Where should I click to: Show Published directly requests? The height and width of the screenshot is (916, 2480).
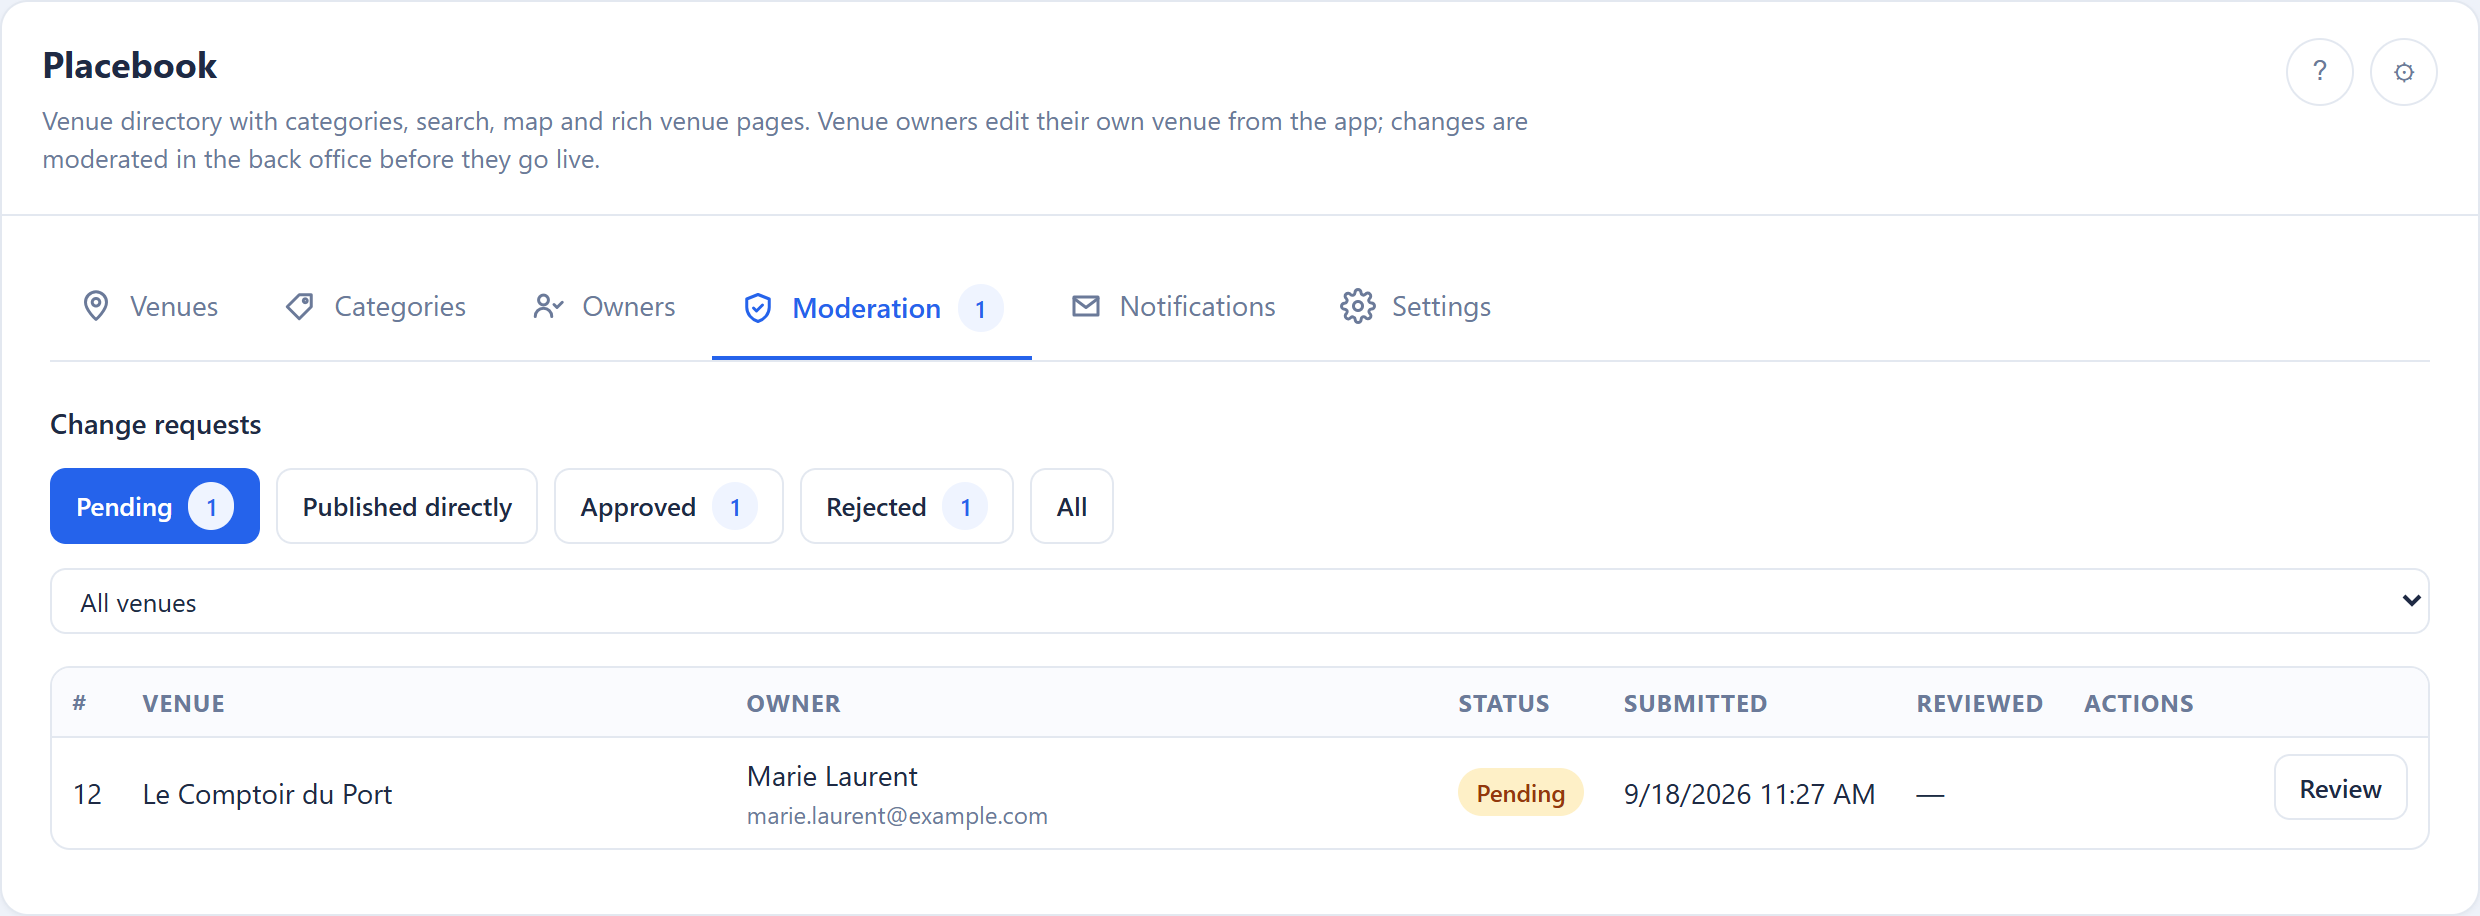click(407, 506)
